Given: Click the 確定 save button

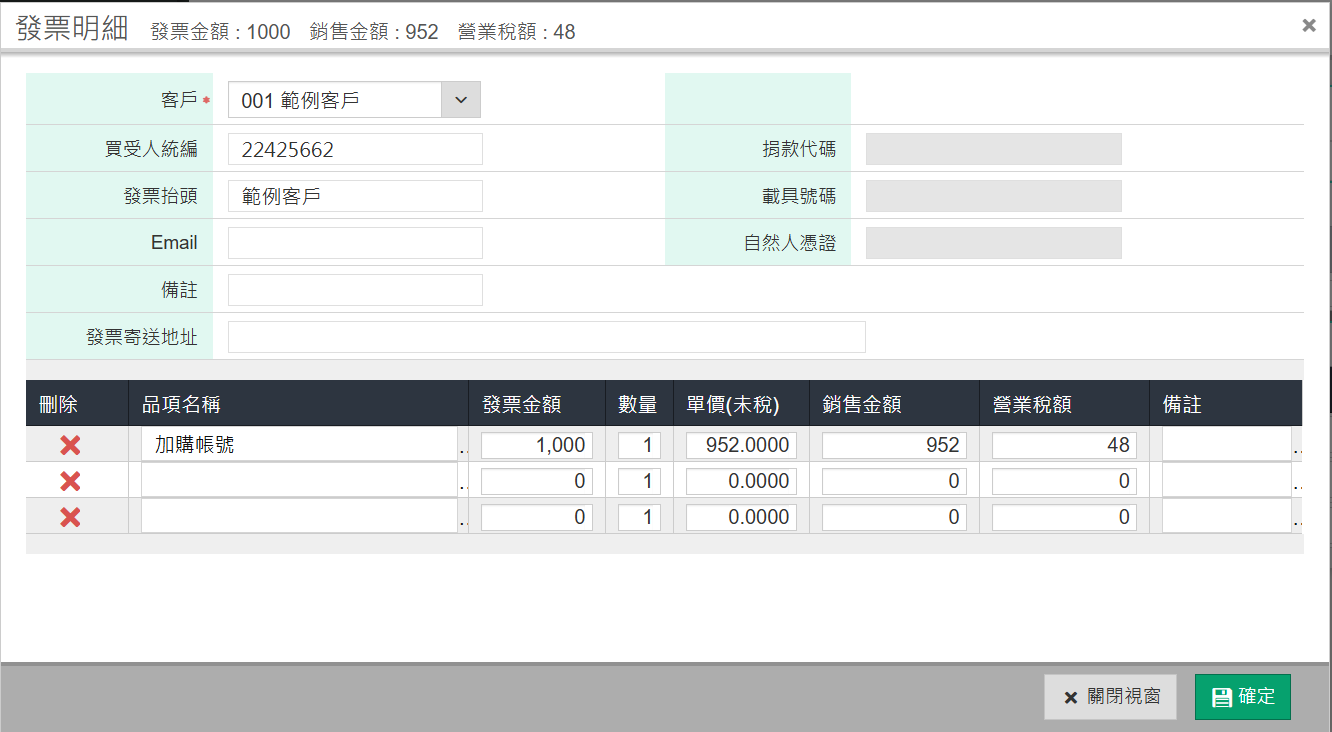Looking at the screenshot, I should [1242, 697].
